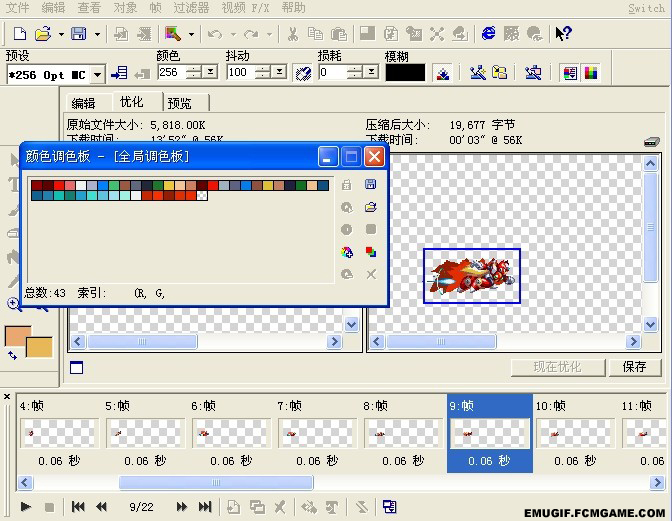Click the Save floppy disk icon

click(79, 33)
